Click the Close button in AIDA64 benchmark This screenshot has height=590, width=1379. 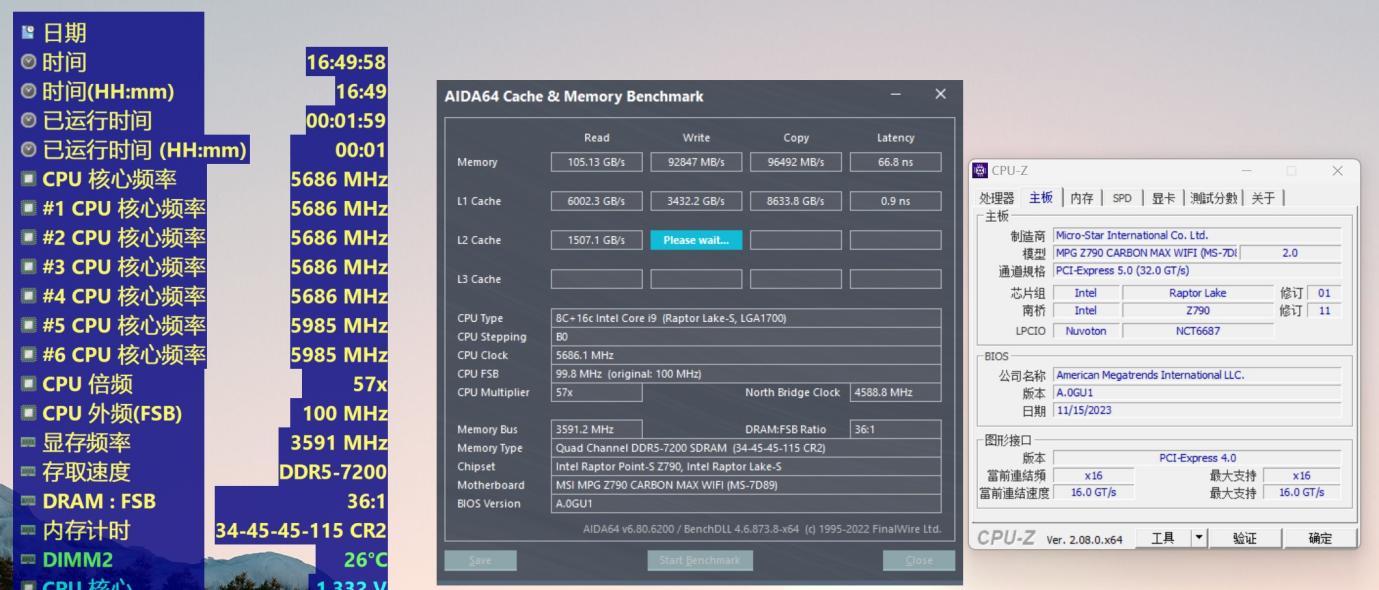[918, 561]
